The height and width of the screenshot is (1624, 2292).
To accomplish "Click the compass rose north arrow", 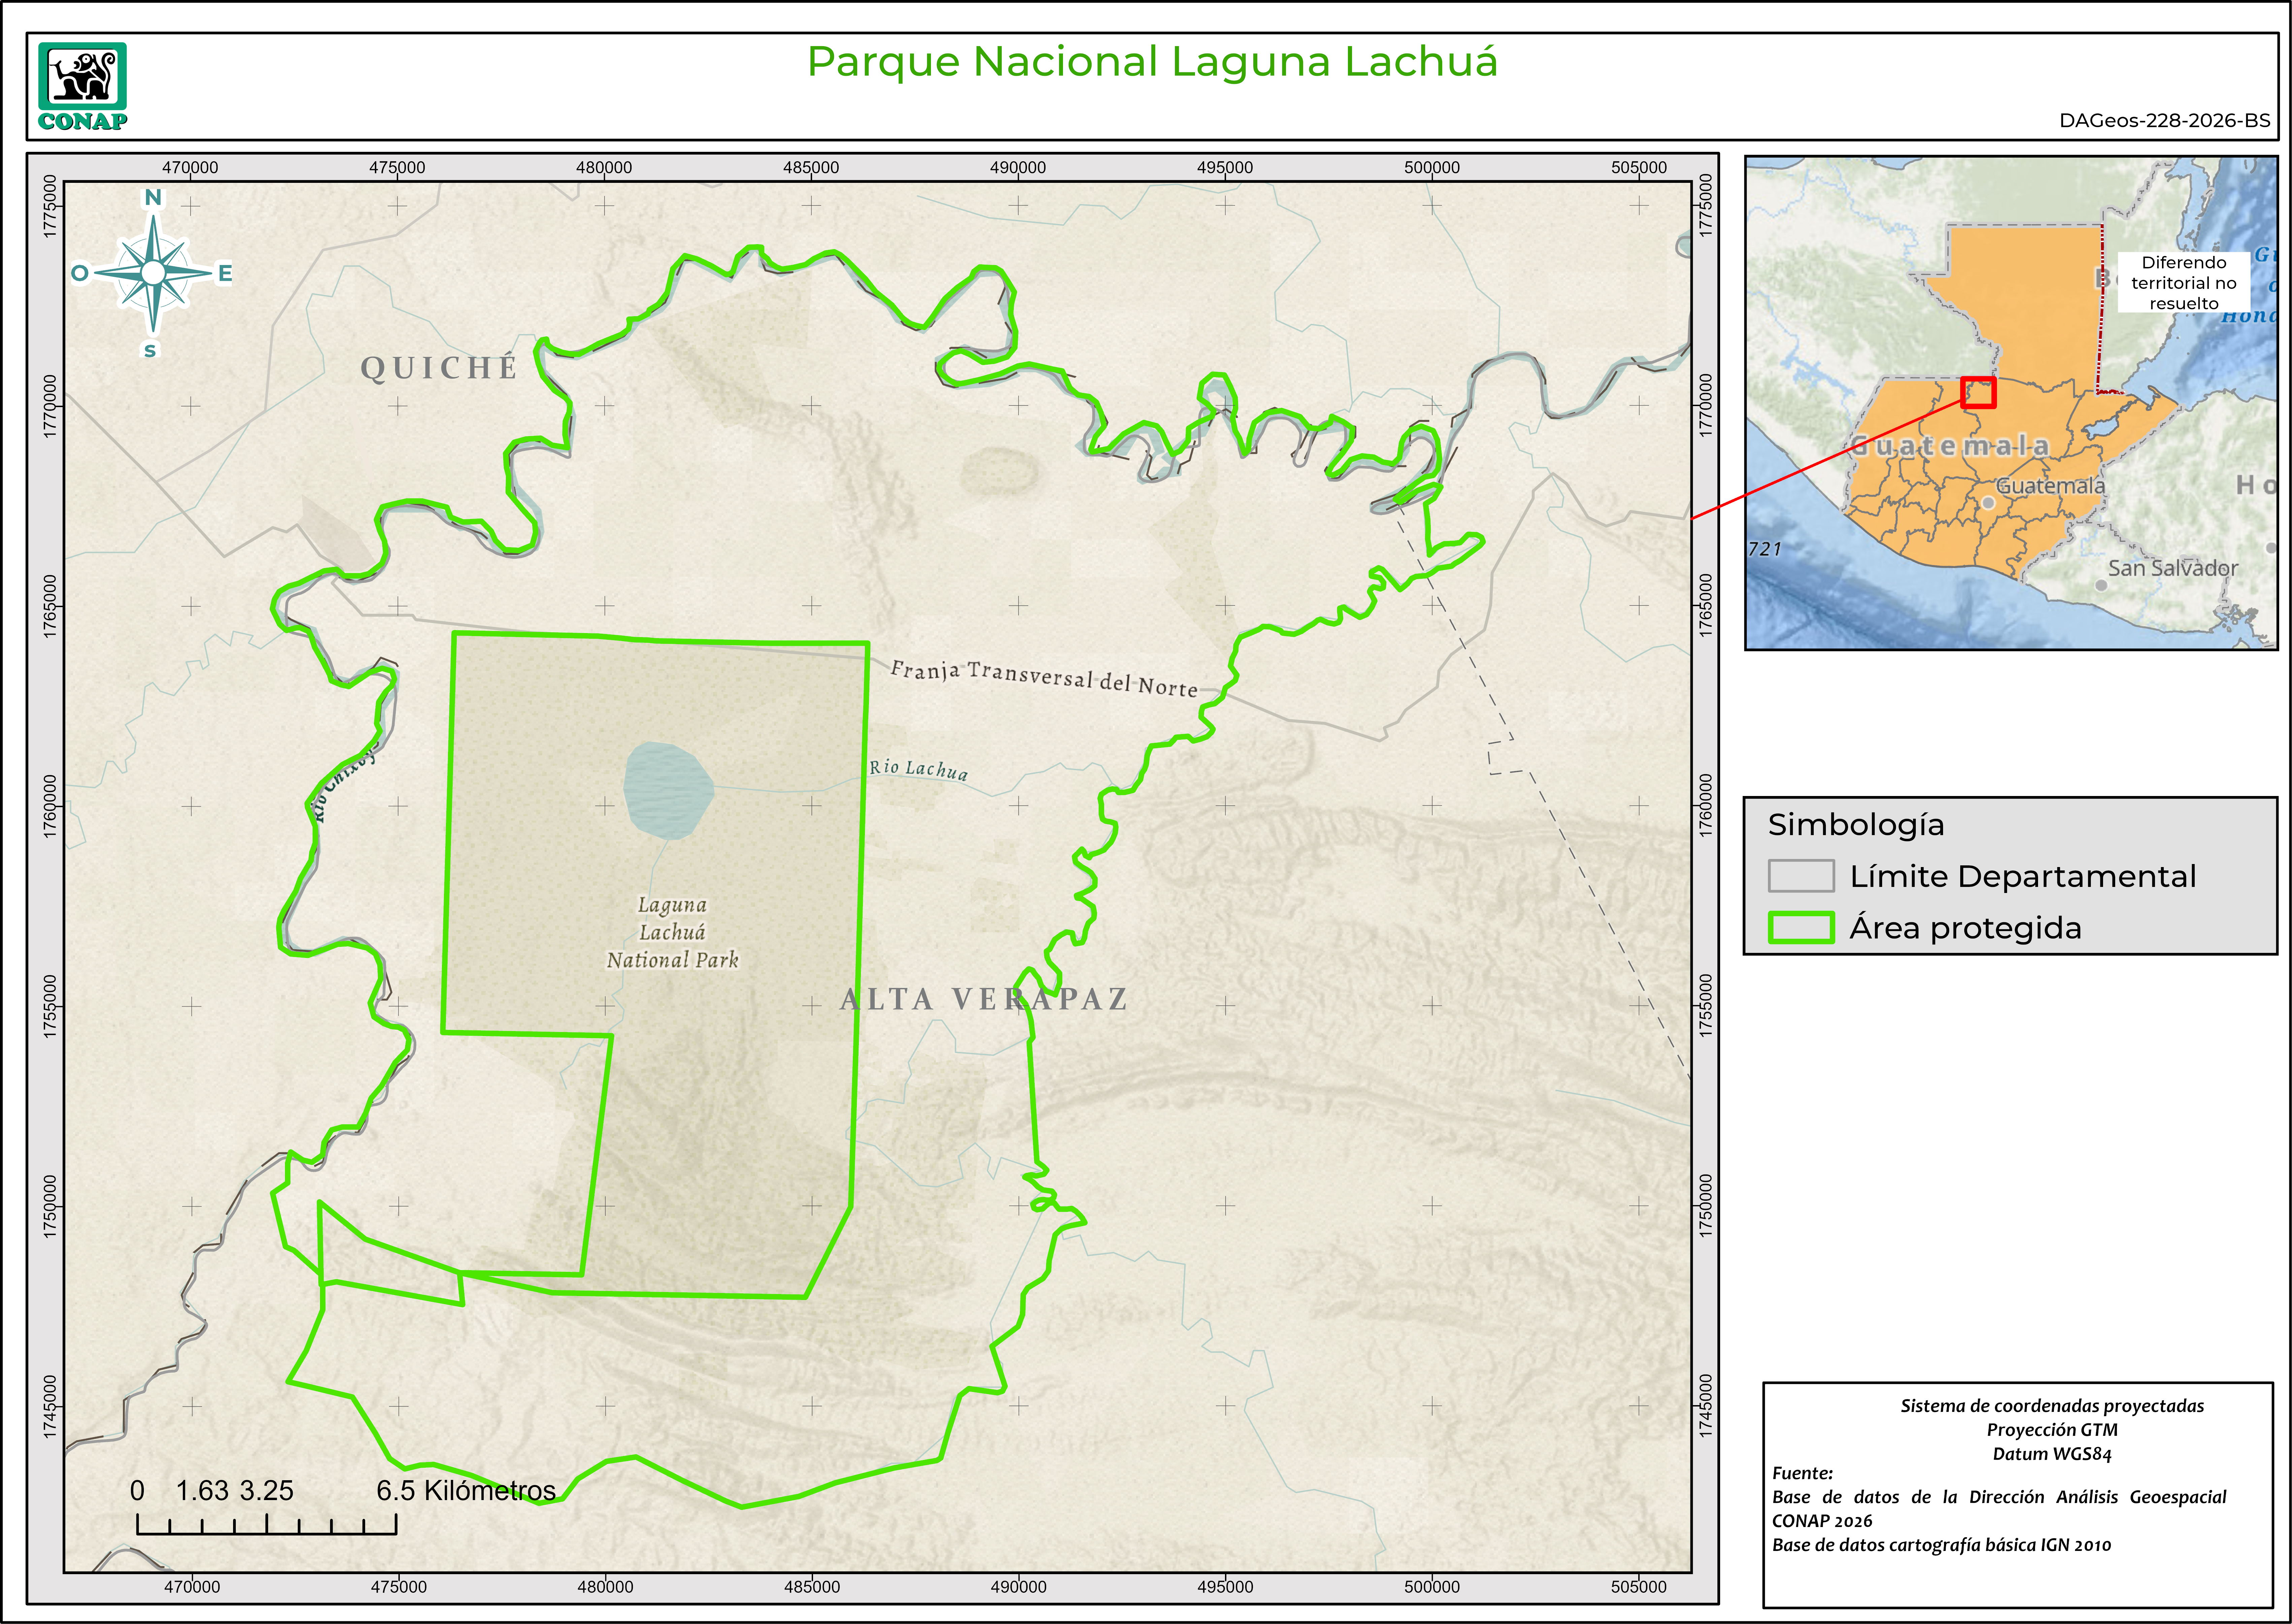I will pyautogui.click(x=153, y=272).
